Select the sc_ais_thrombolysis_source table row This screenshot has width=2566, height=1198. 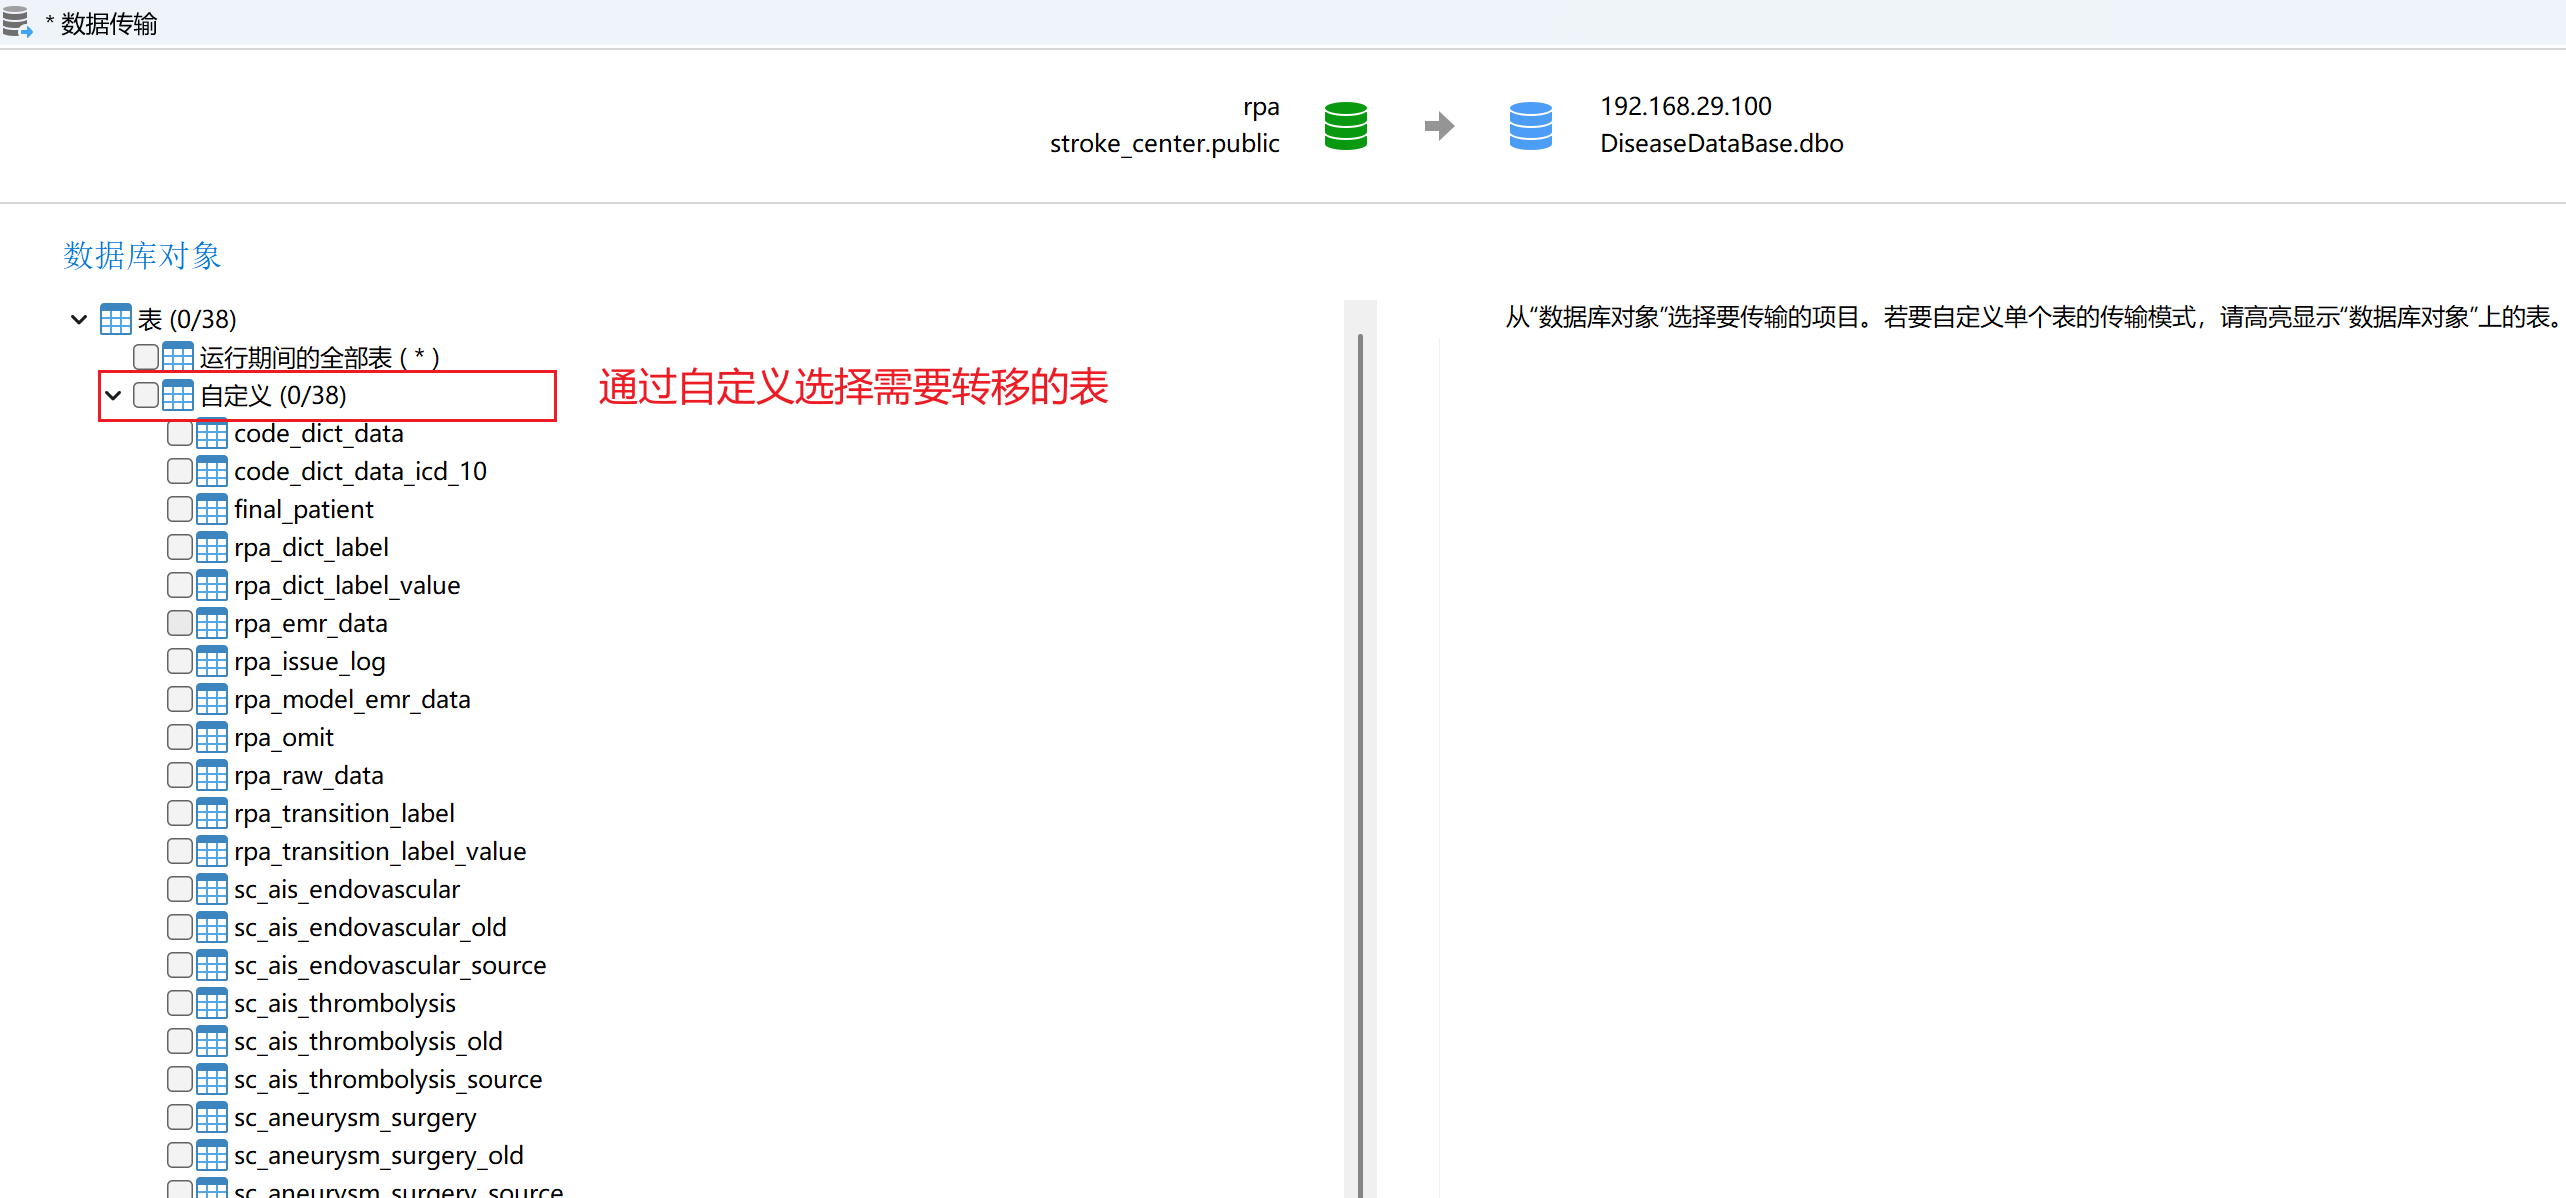pos(387,1079)
